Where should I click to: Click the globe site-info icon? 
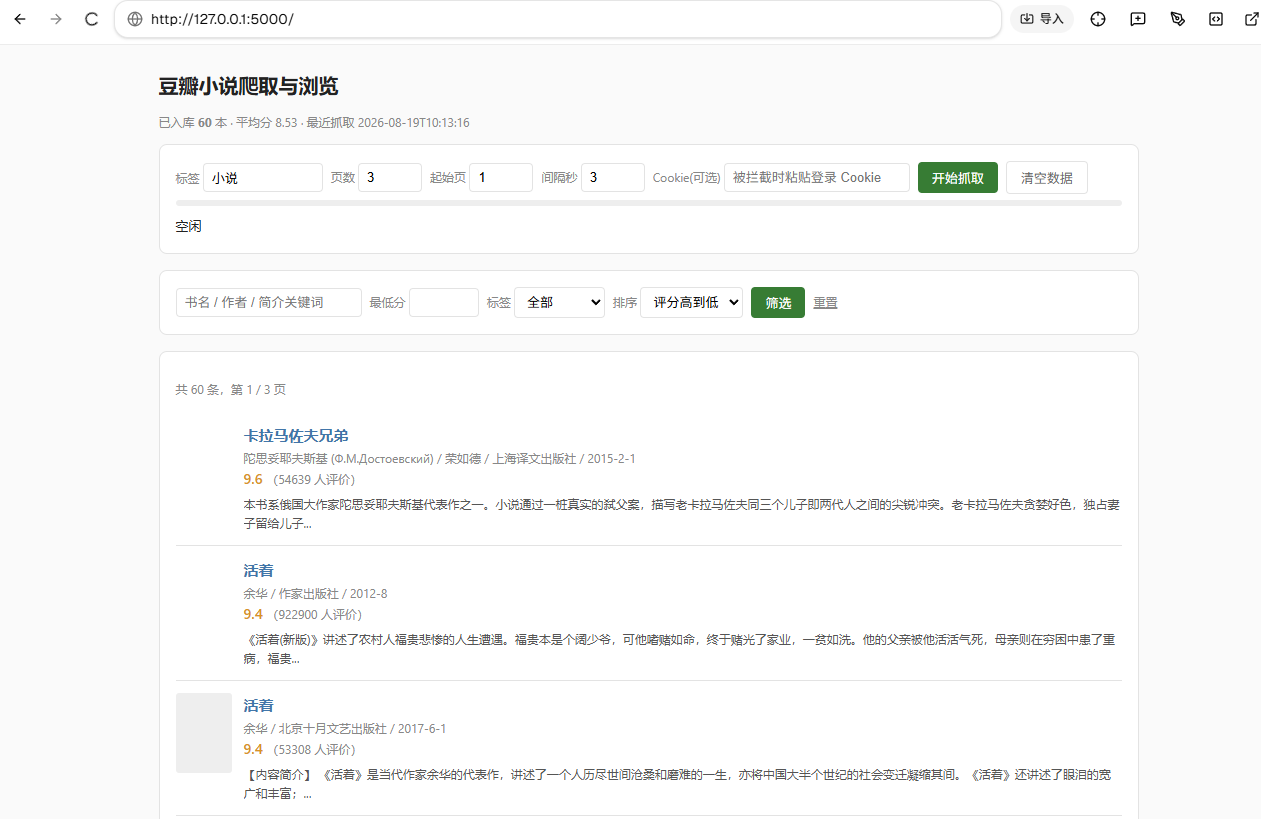coord(135,19)
